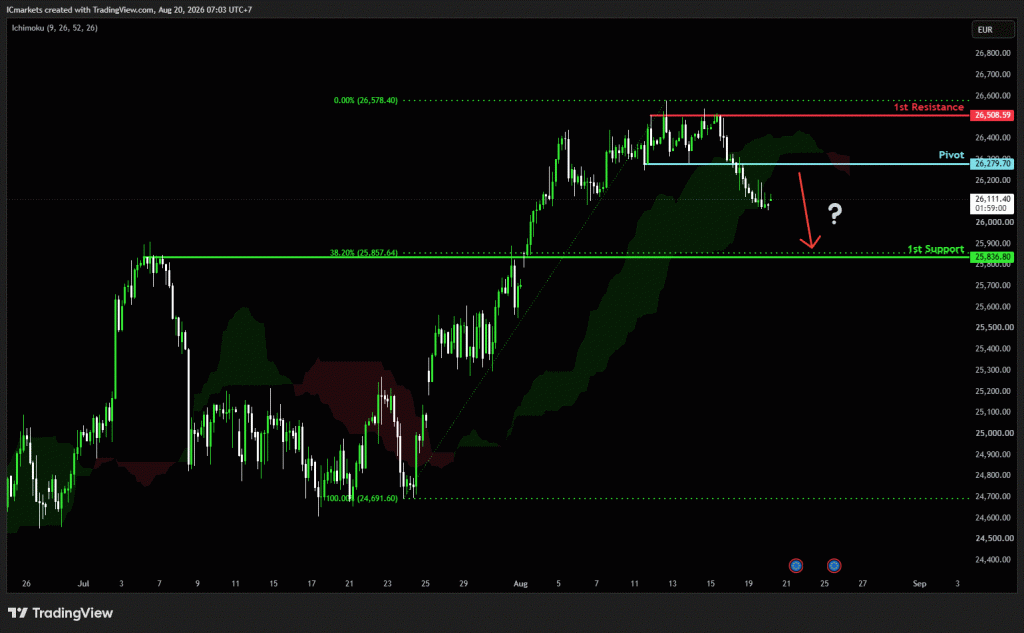Open the EUR currency selector
Viewport: 1024px width, 633px height.
tap(985, 30)
